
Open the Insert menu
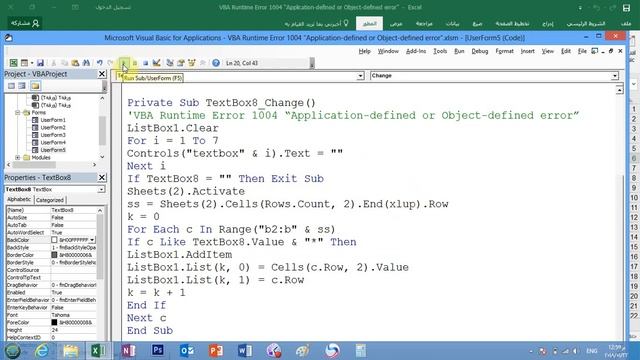pos(527,51)
